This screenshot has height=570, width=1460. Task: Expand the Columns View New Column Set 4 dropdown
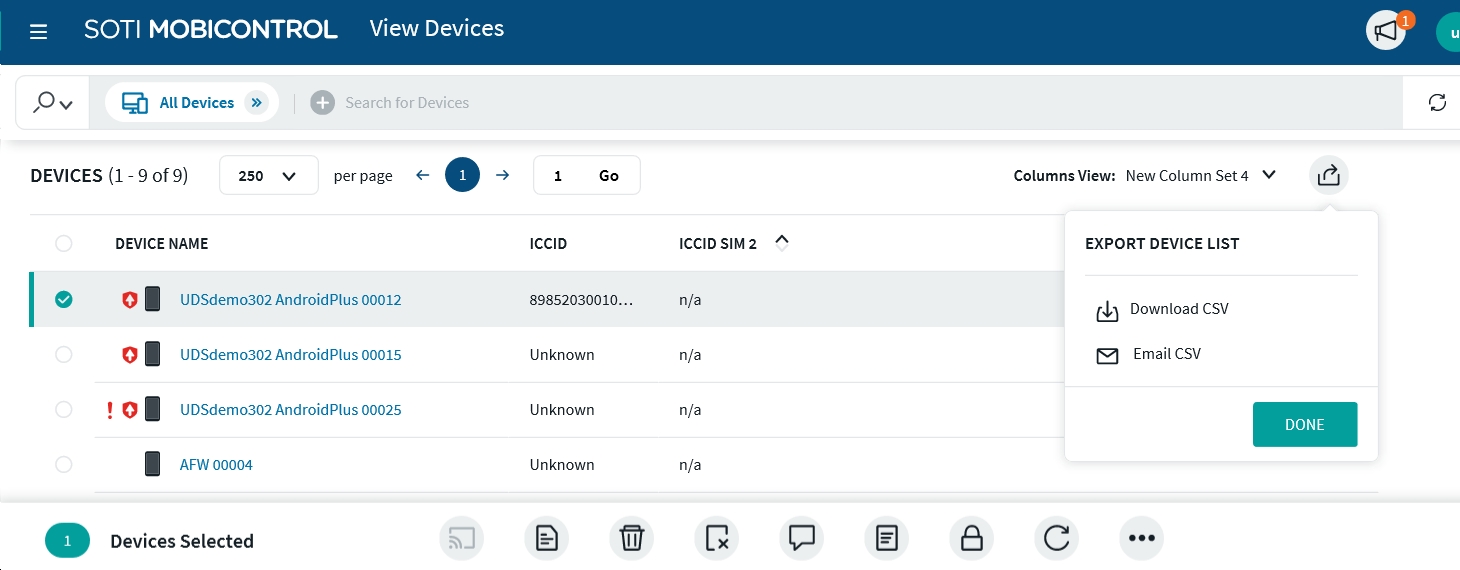click(x=1268, y=175)
